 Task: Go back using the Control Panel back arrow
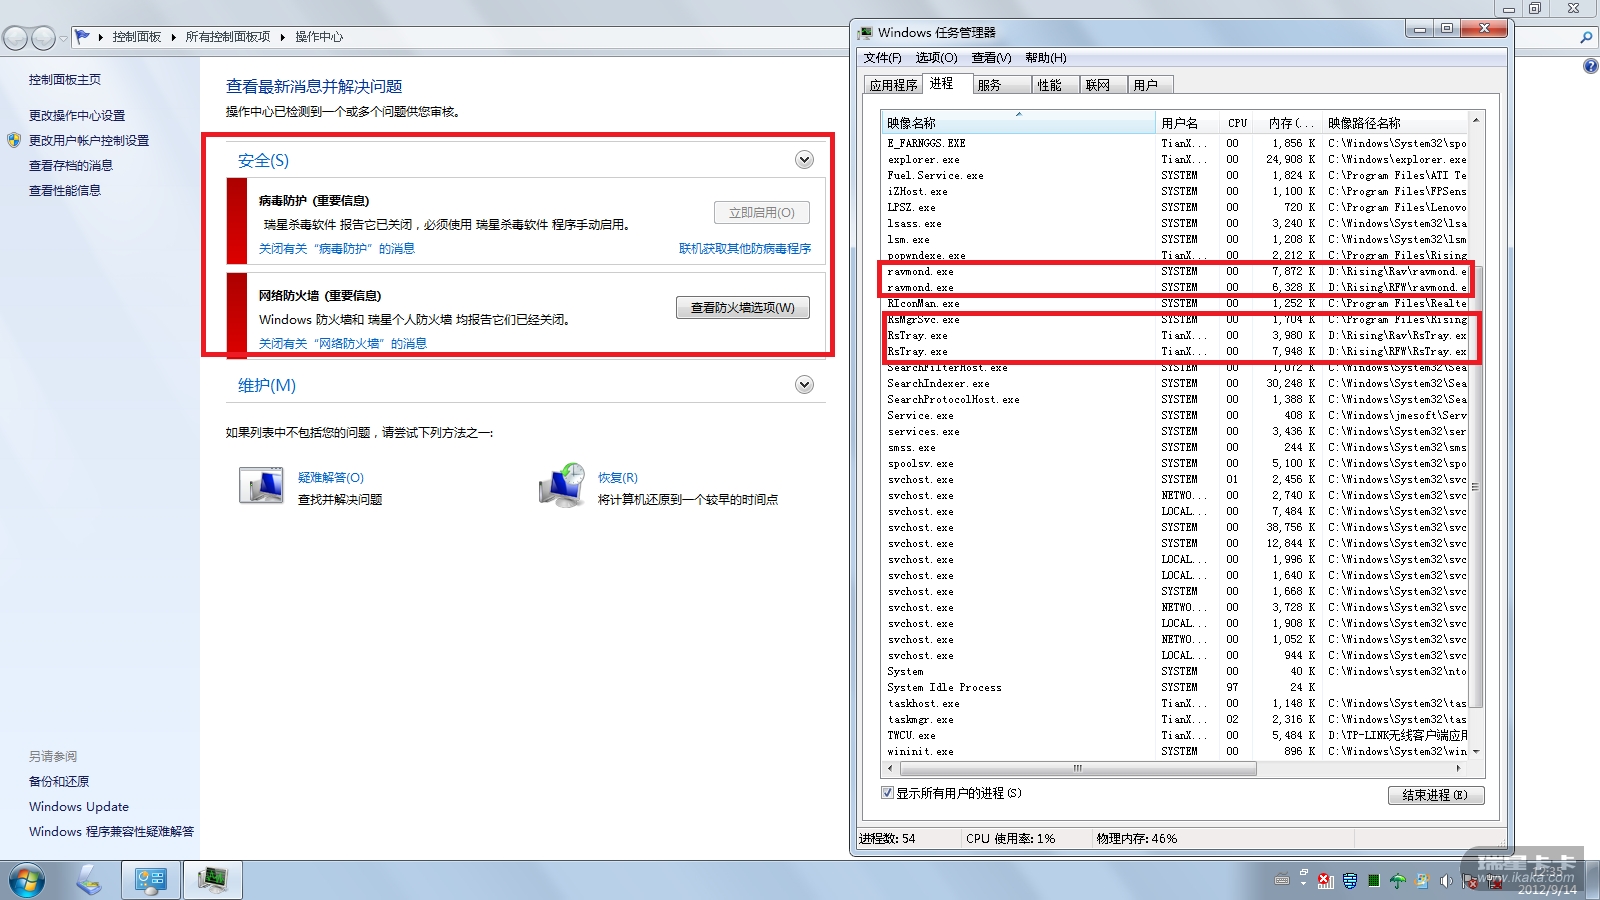pyautogui.click(x=15, y=38)
